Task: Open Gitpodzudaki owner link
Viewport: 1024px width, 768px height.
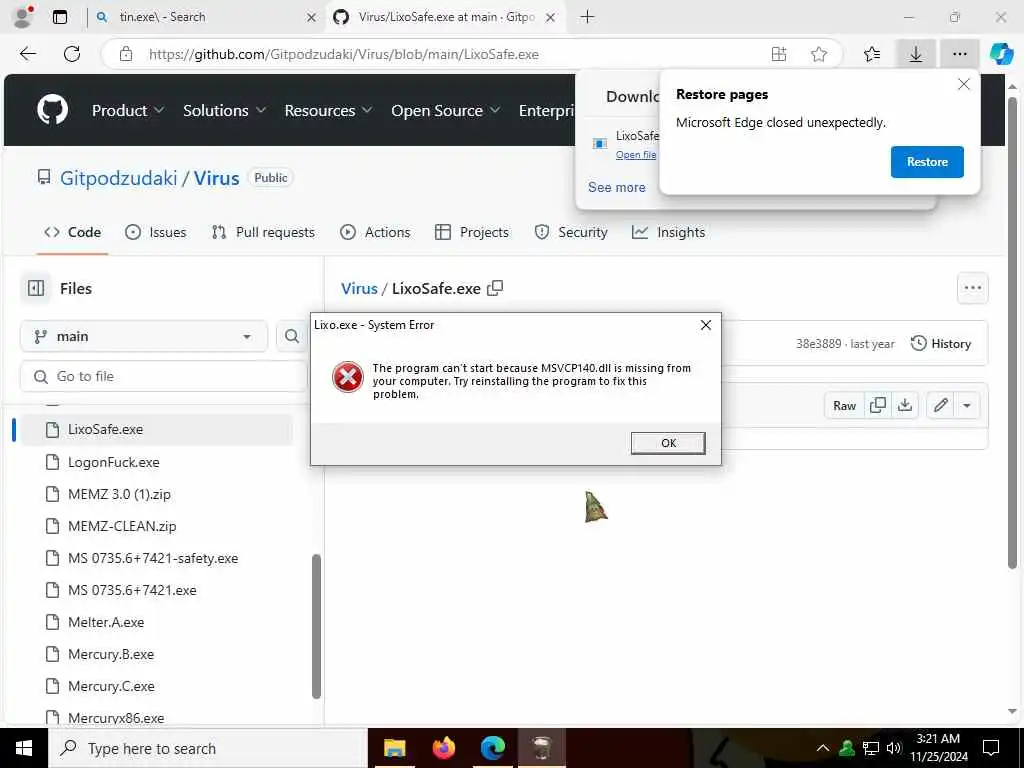Action: click(x=118, y=178)
